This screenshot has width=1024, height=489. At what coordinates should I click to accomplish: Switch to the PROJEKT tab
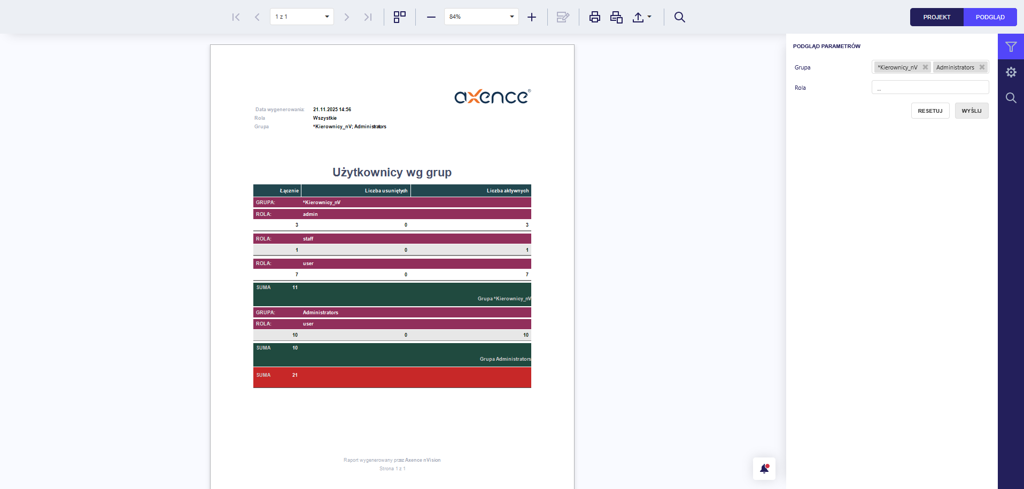936,17
